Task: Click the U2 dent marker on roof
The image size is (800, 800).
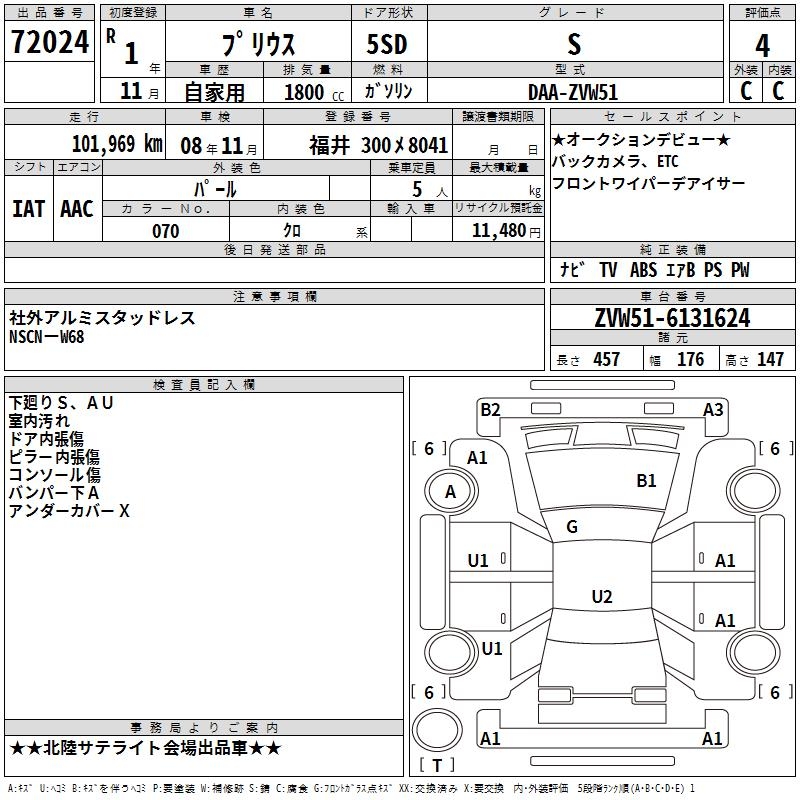Action: [602, 596]
